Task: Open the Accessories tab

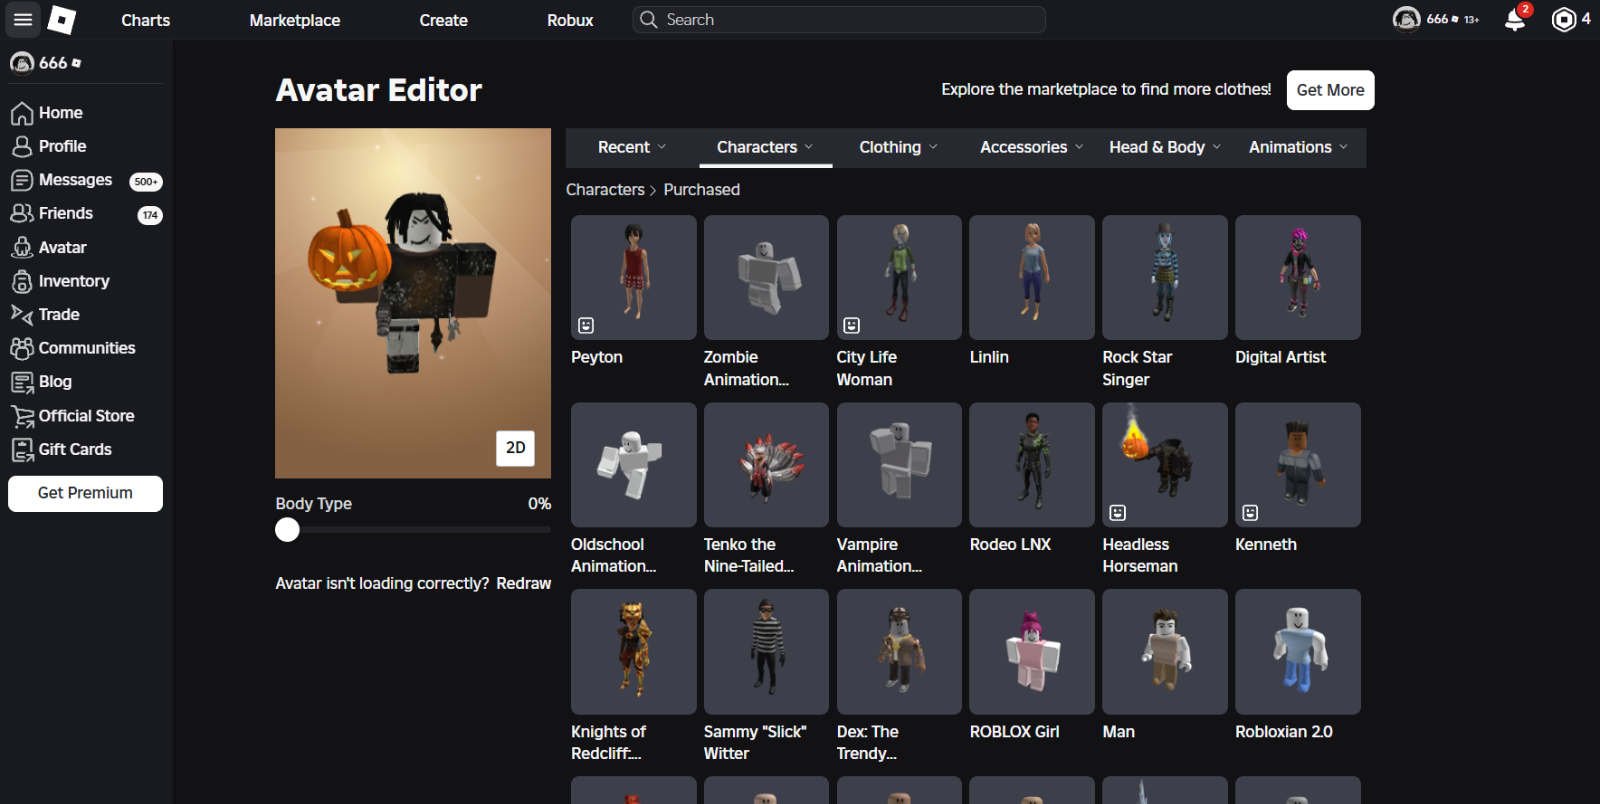Action: pyautogui.click(x=1030, y=147)
